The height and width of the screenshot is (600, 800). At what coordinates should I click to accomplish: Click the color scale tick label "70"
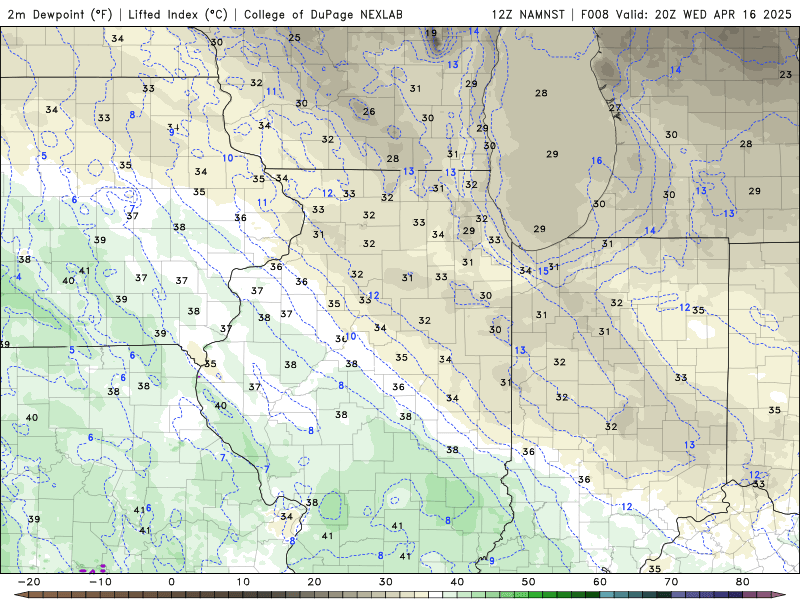pos(671,582)
